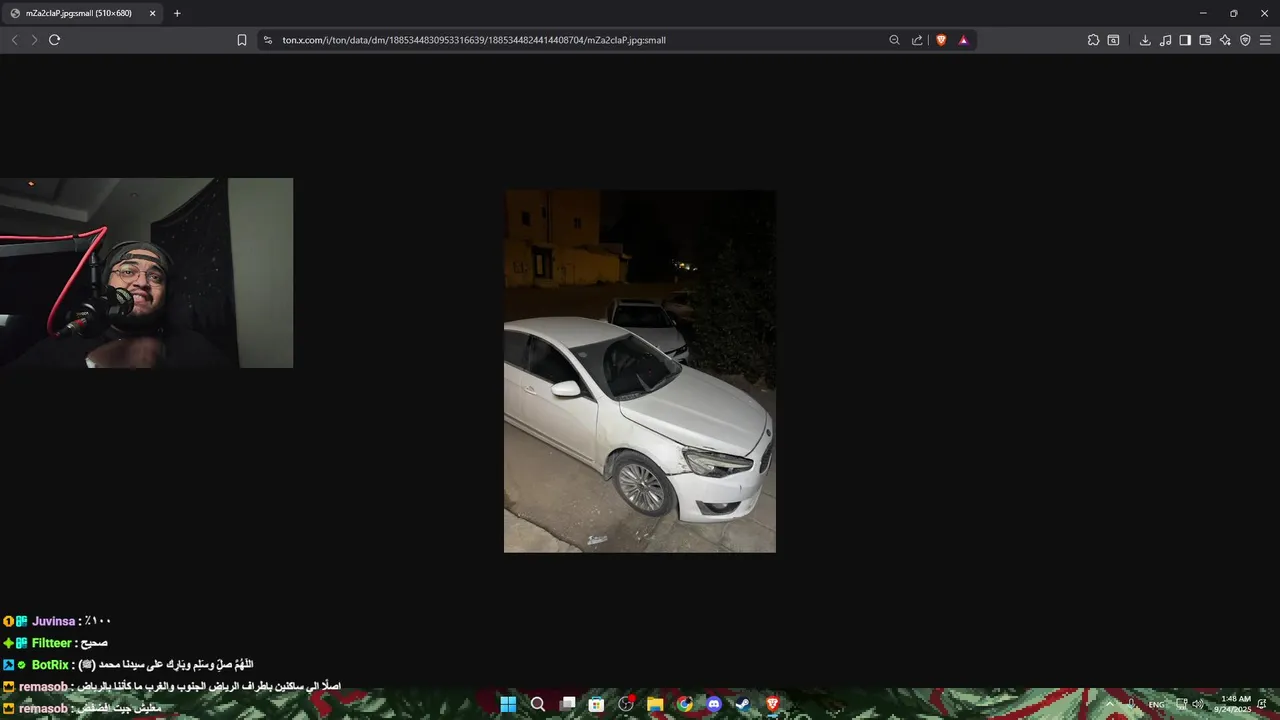The height and width of the screenshot is (720, 1280).
Task: Open the media playlist music icon
Action: click(1165, 40)
